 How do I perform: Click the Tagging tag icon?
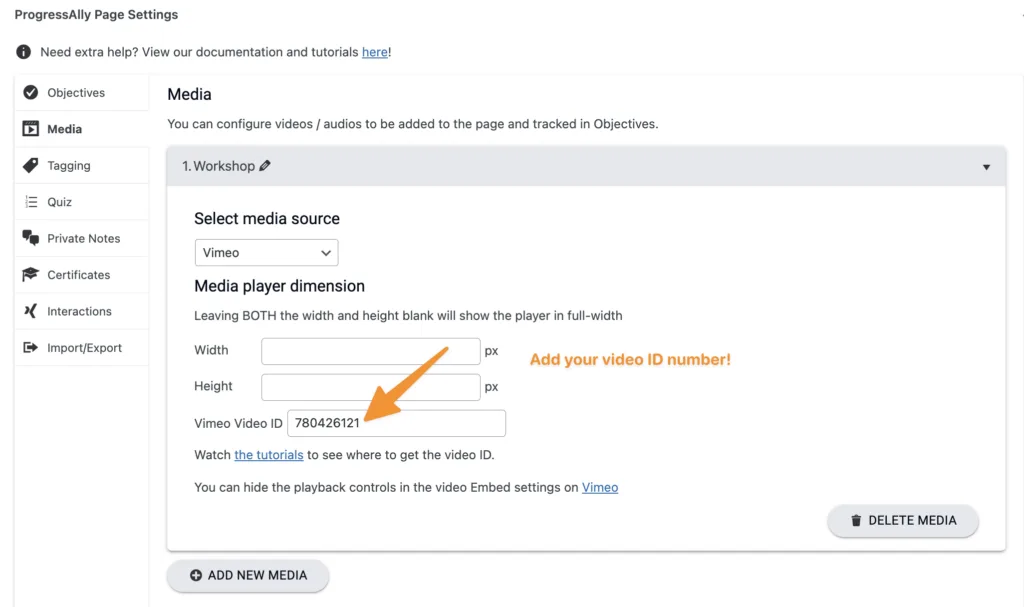pyautogui.click(x=31, y=166)
